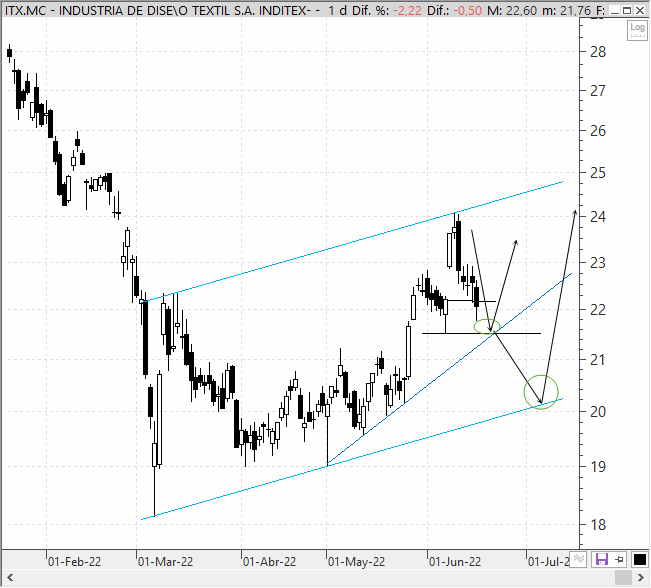Click the price axis label 28
The image size is (651, 588).
click(598, 52)
